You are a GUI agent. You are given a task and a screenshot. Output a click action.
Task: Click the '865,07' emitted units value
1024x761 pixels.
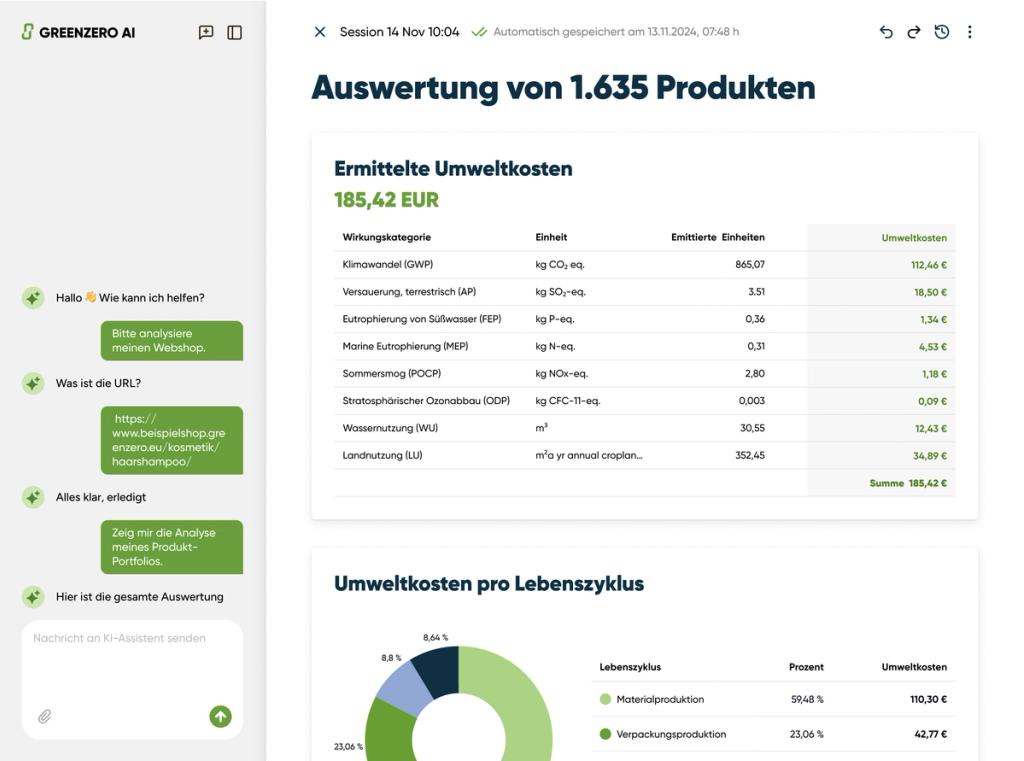point(750,265)
